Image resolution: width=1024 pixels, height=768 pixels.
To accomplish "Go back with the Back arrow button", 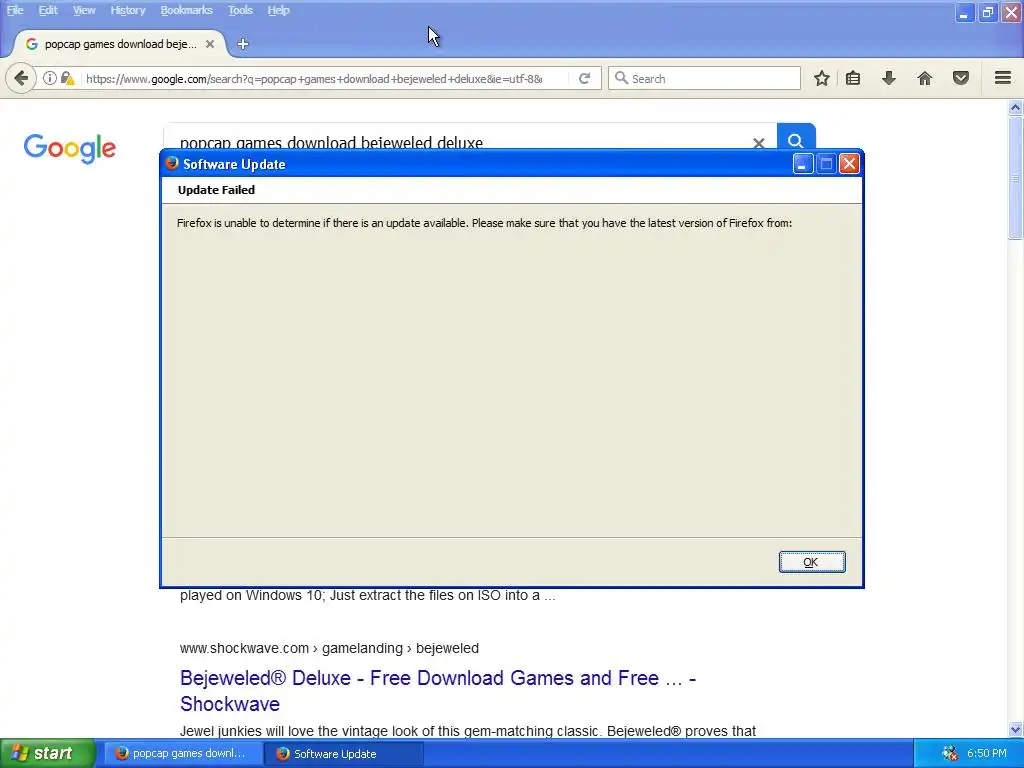I will pos(21,78).
